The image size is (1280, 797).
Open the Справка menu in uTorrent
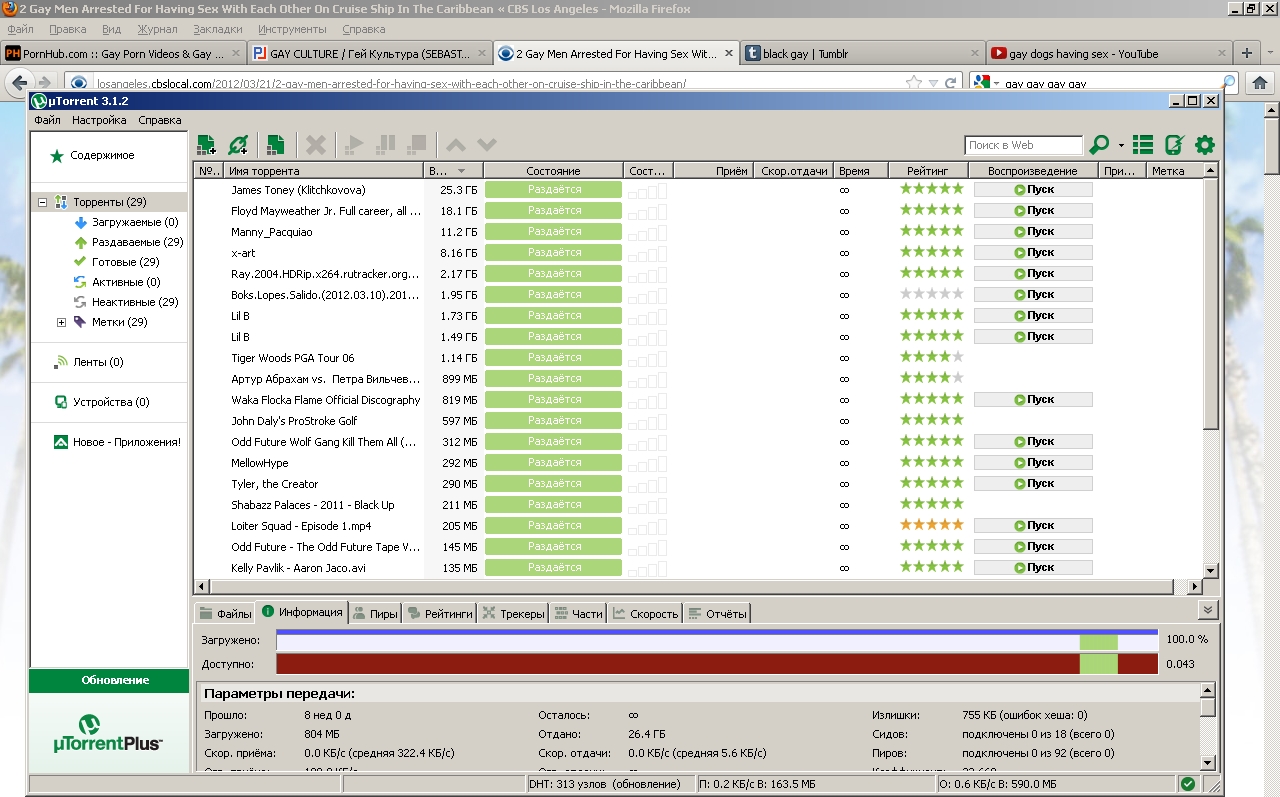(x=160, y=120)
